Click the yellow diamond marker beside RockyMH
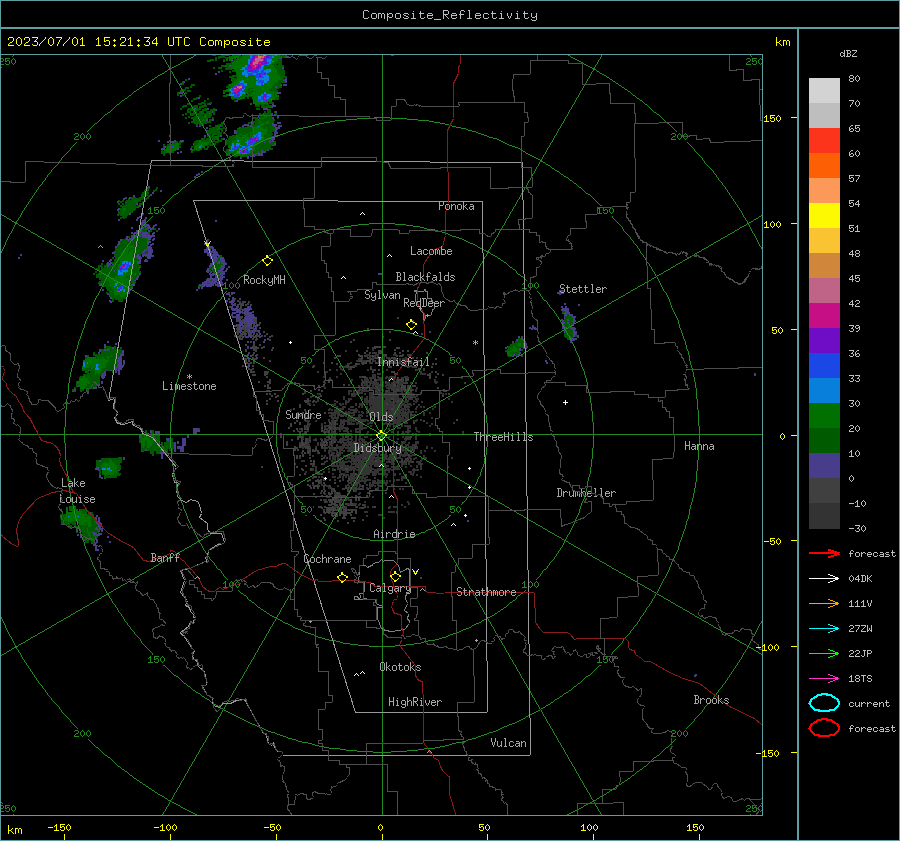 tap(267, 261)
